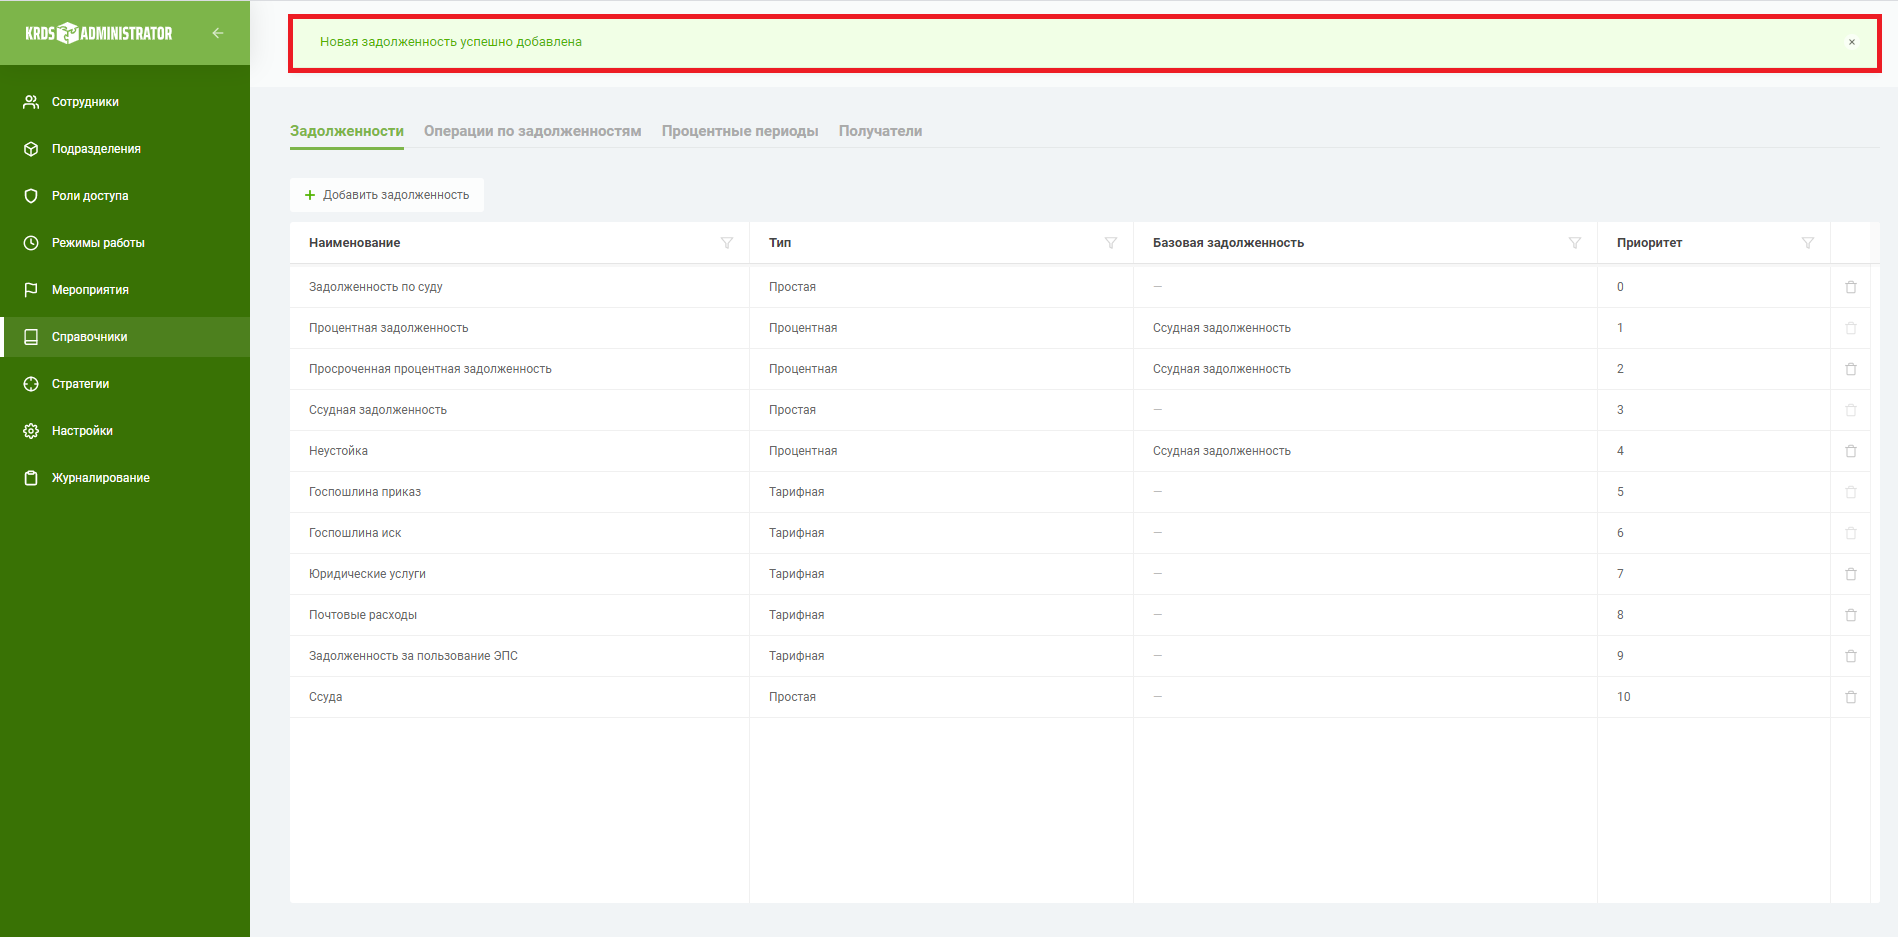The width and height of the screenshot is (1898, 937).
Task: Select the Госпошлина иск cell
Action: [519, 533]
